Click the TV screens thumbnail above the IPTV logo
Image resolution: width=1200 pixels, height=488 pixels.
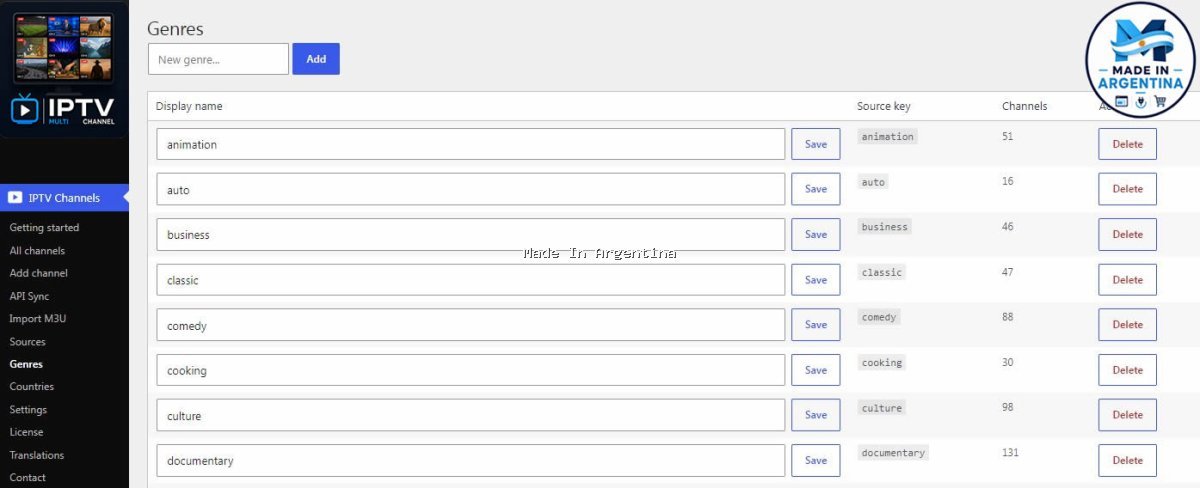click(x=63, y=47)
